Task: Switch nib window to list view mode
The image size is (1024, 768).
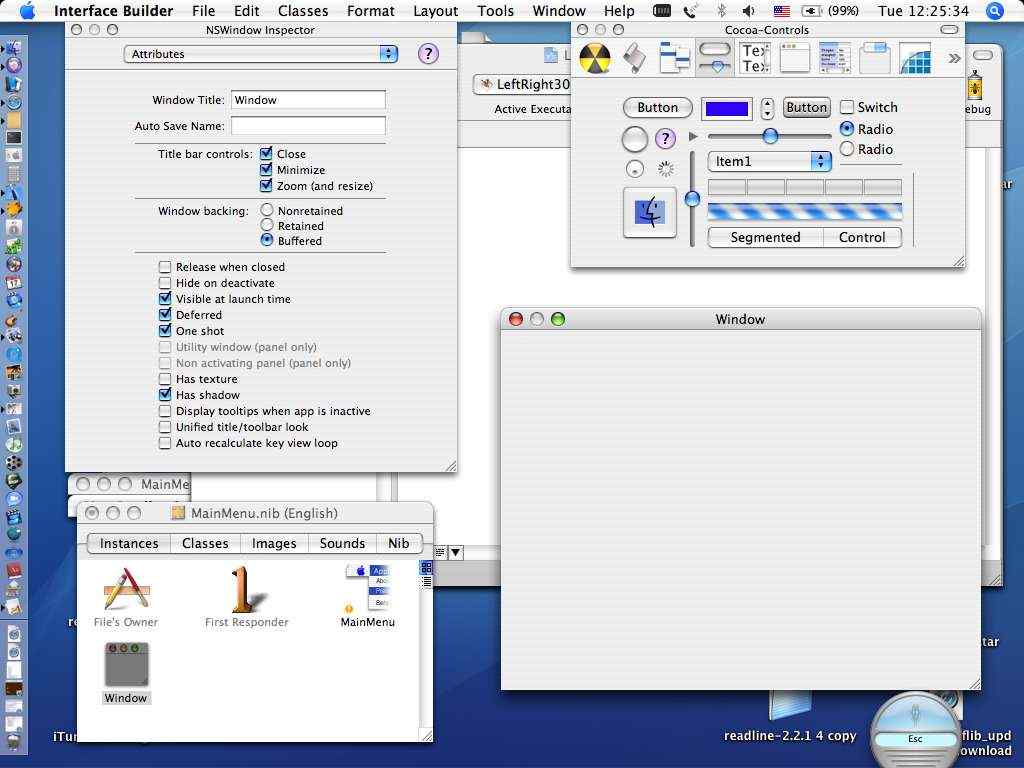Action: click(x=426, y=581)
